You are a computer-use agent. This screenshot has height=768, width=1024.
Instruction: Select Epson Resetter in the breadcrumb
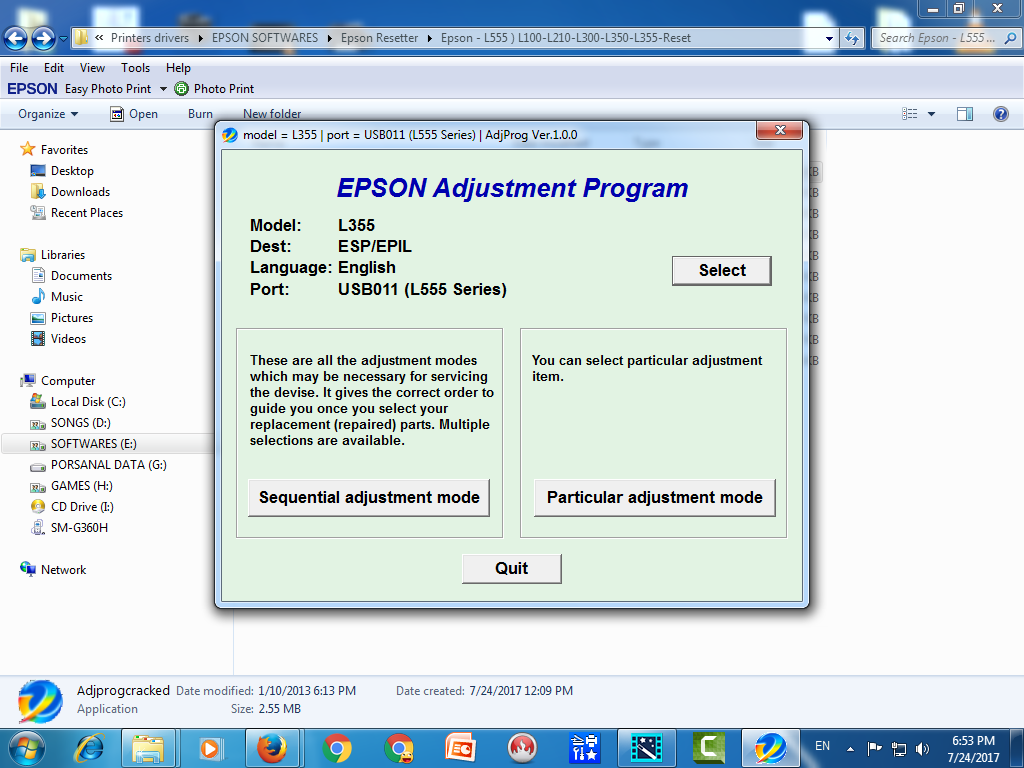(x=379, y=38)
